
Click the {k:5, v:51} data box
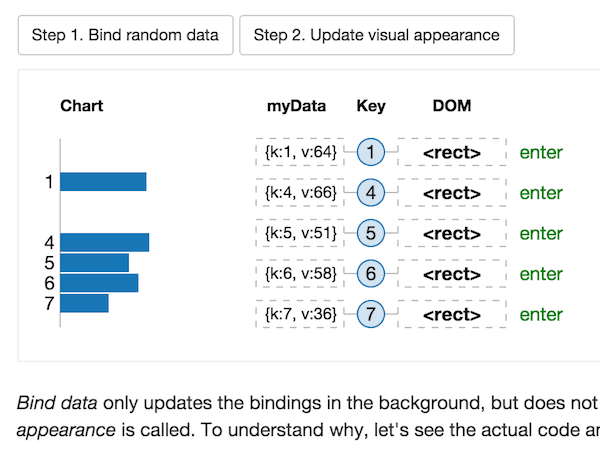300,234
